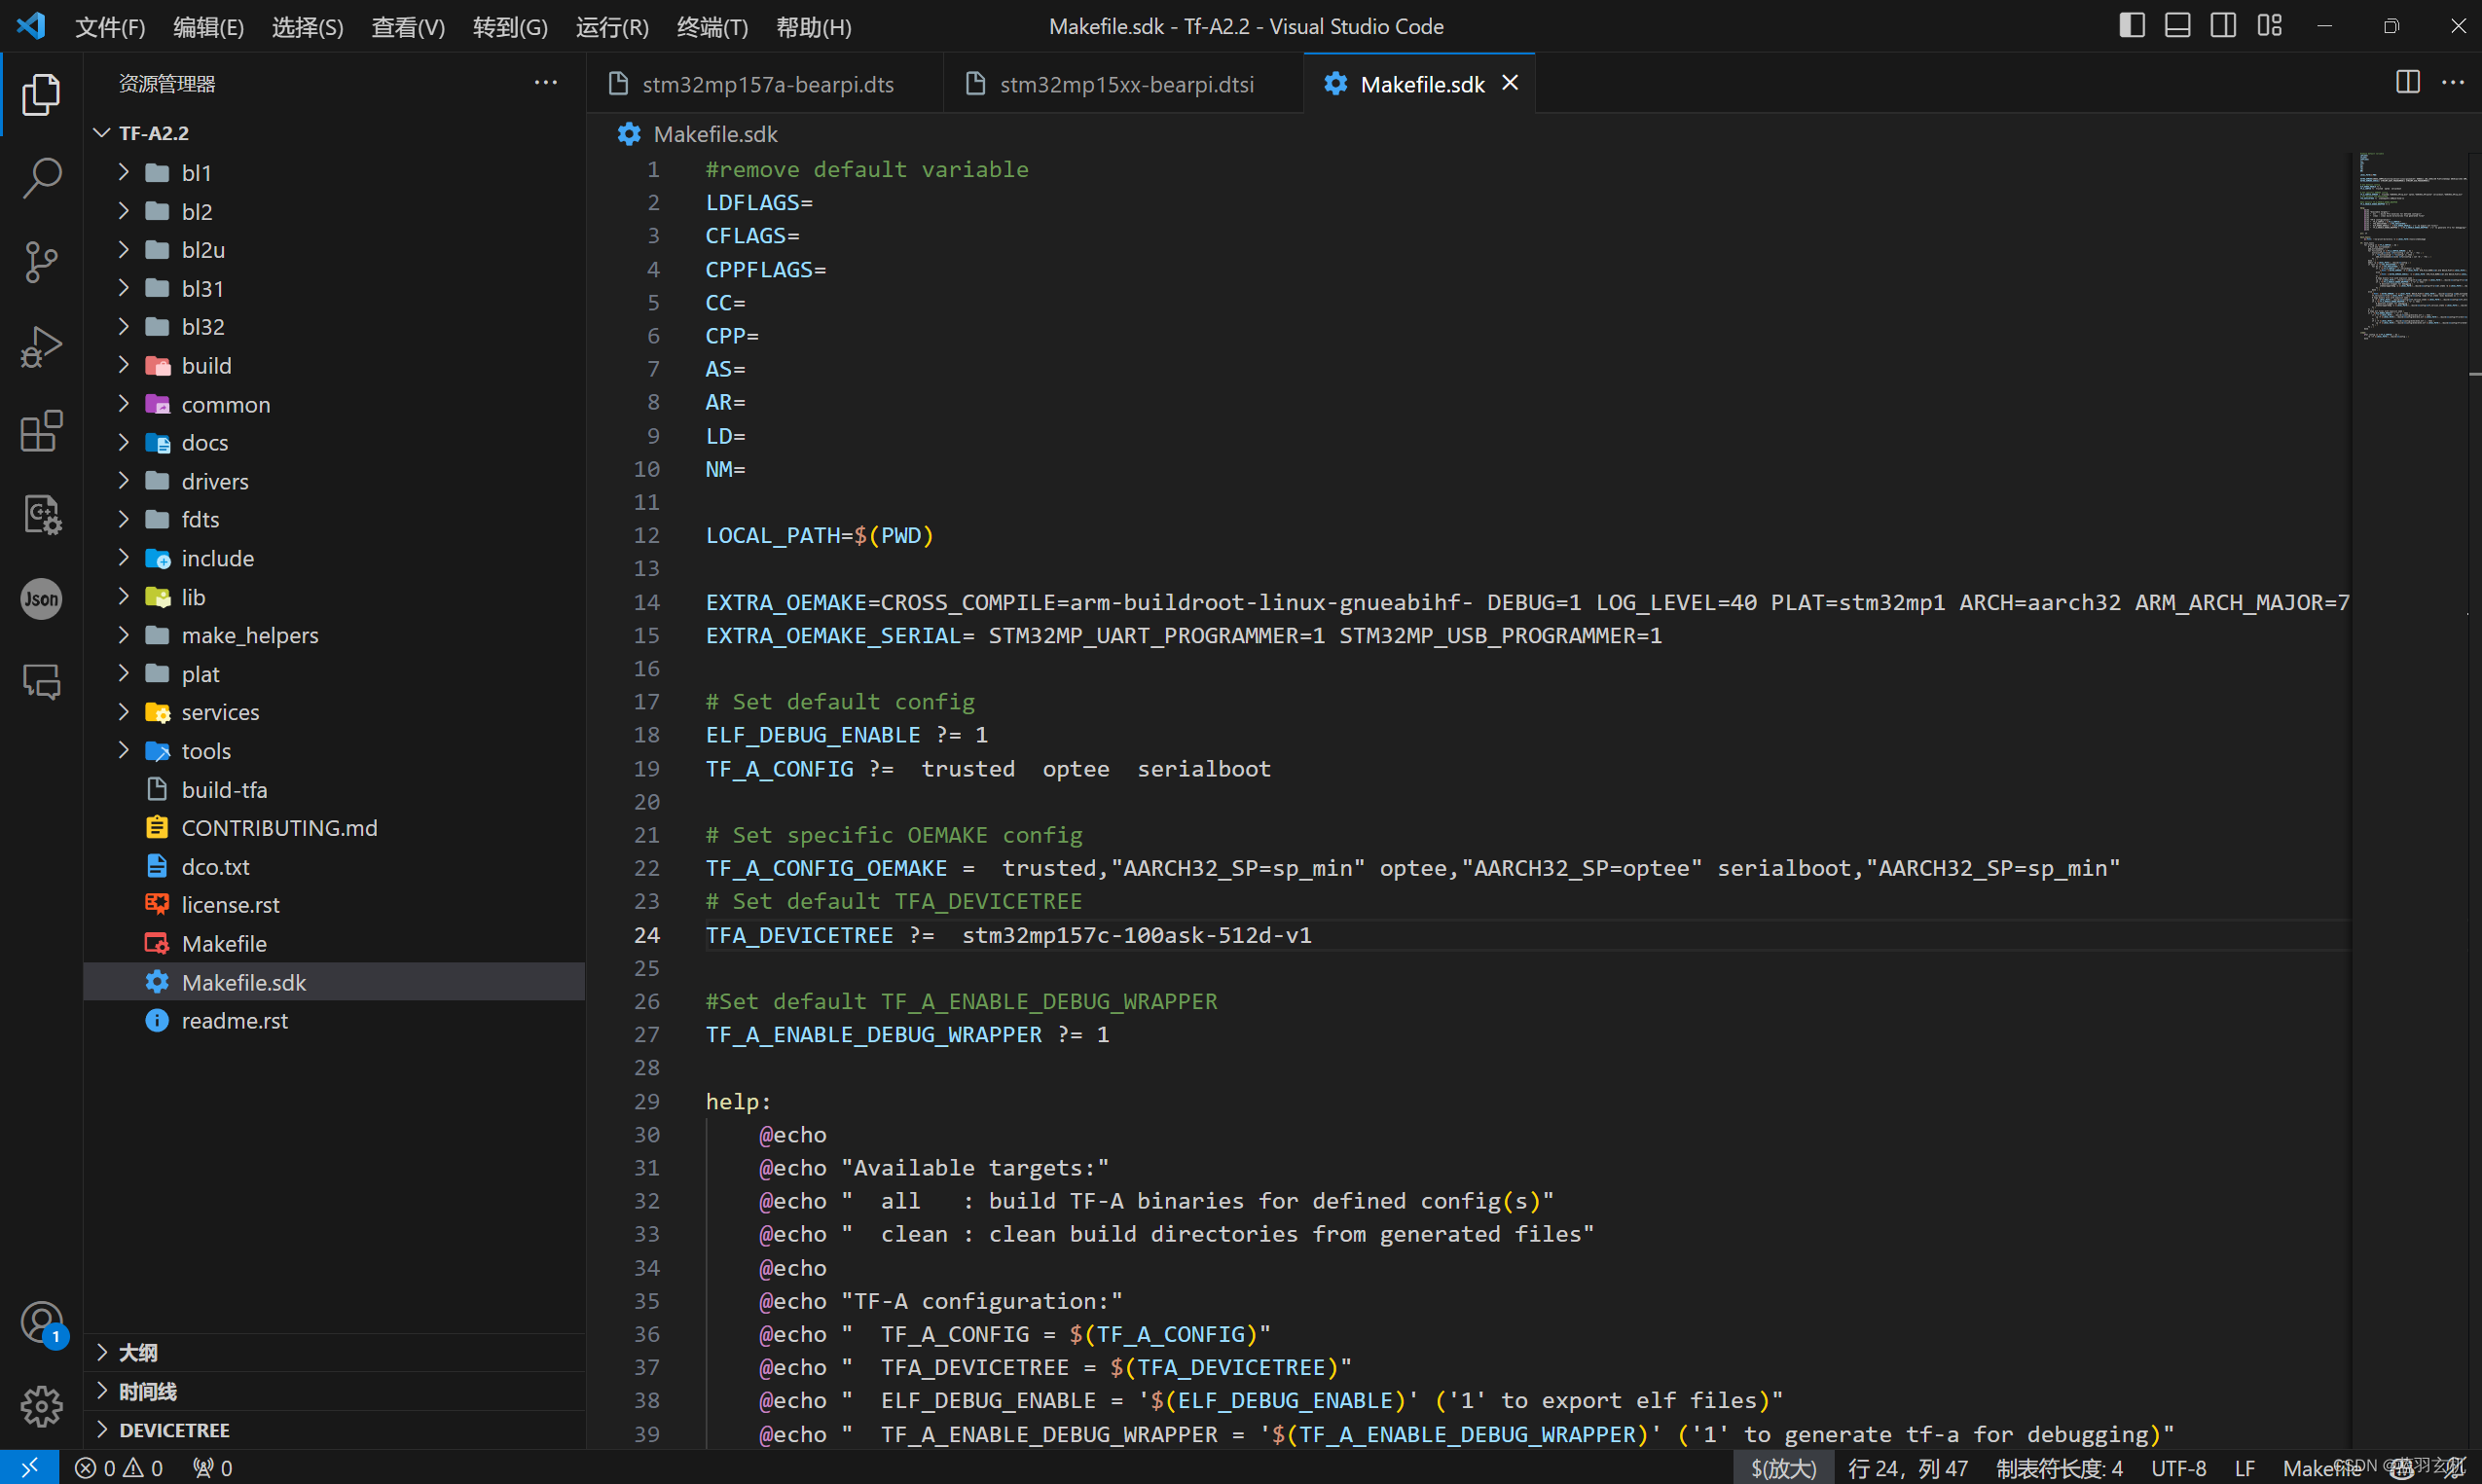
Task: Open Explorer views and more actions ellipsis
Action: 546,83
